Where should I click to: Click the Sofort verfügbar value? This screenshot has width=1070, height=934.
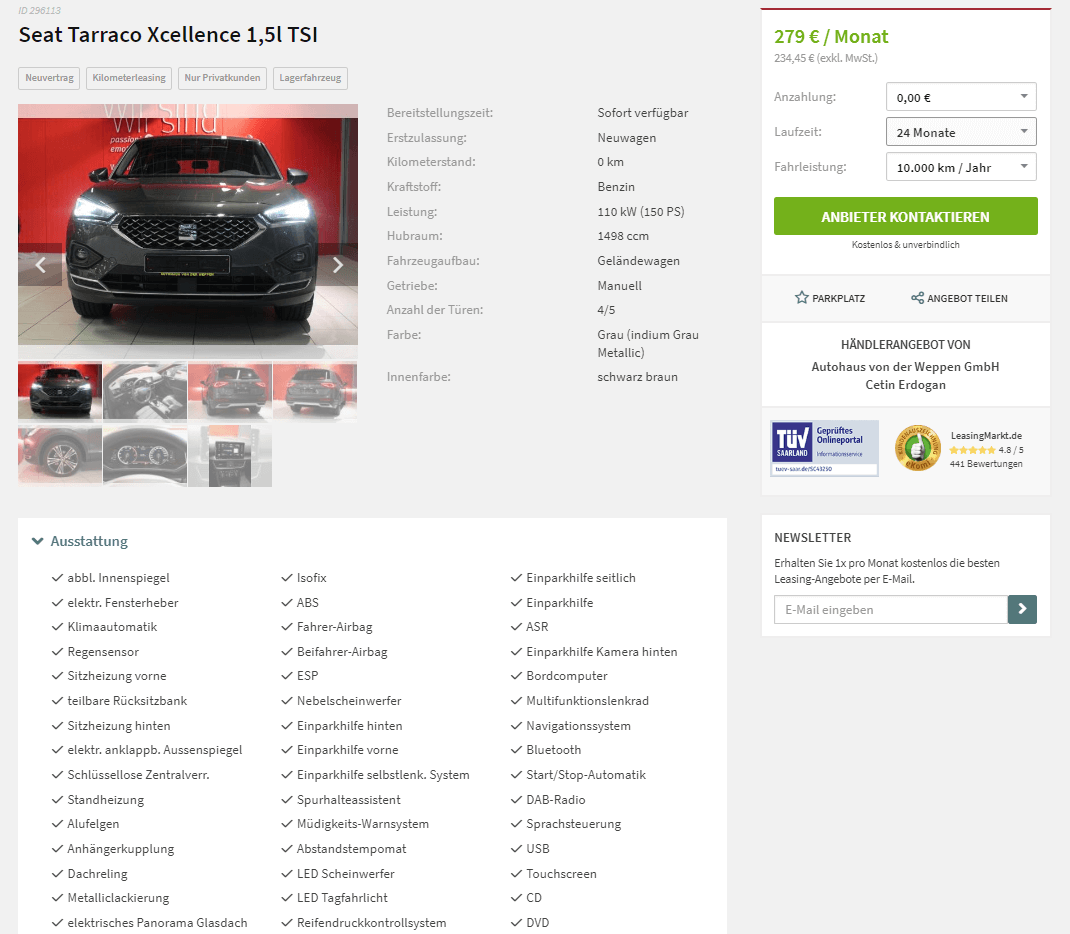coord(643,113)
